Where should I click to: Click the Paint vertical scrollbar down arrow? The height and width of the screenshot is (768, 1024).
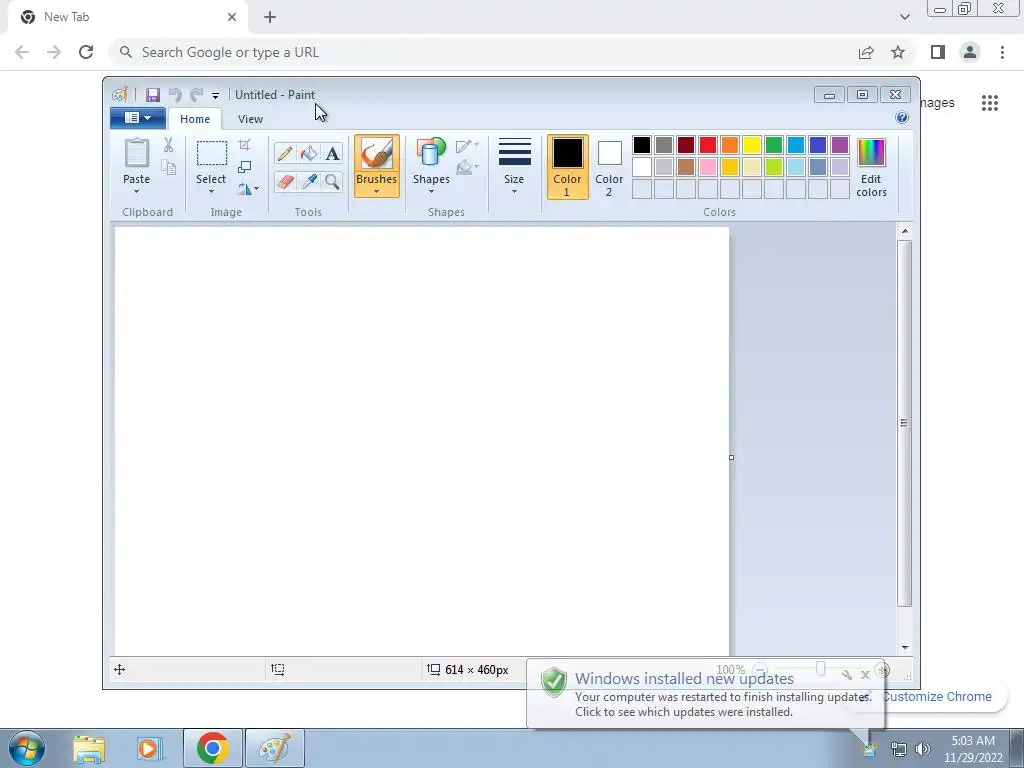[904, 647]
